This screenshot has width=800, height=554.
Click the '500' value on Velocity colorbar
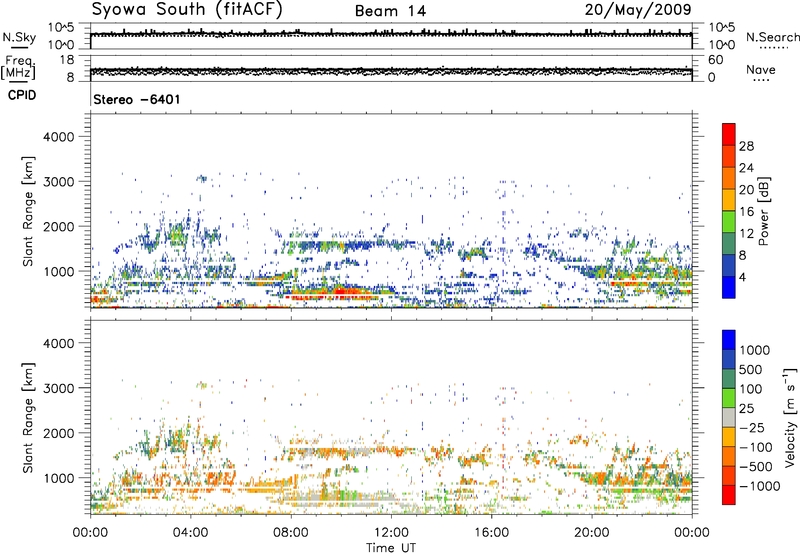[751, 370]
